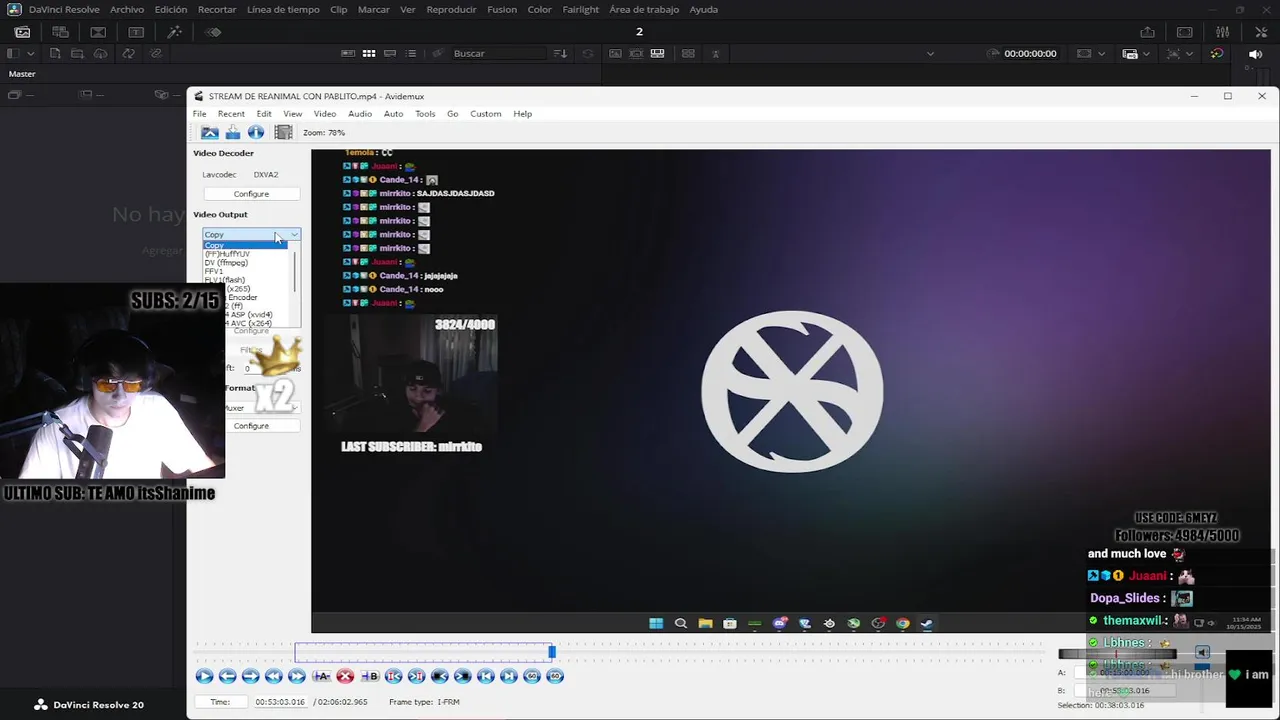Open the Avidemux Help menu
Screen dimensions: 1280x720
pos(522,114)
